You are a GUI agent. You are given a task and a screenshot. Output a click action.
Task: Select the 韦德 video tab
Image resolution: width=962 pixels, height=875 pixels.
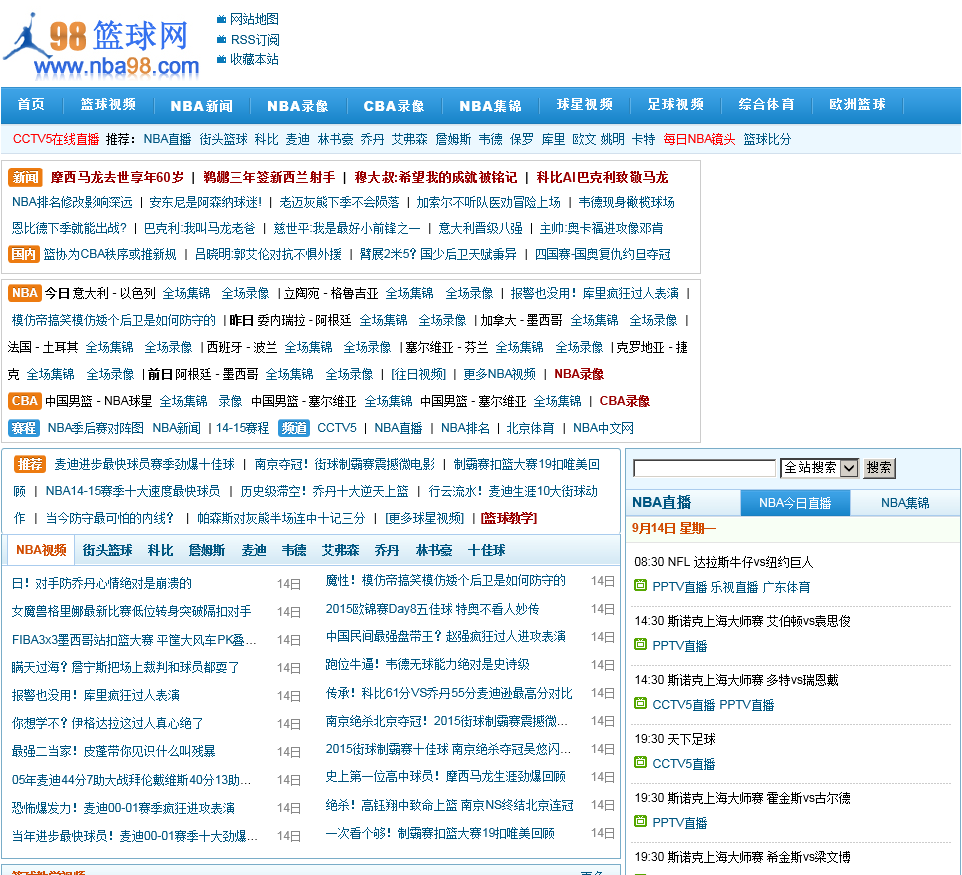click(x=294, y=550)
